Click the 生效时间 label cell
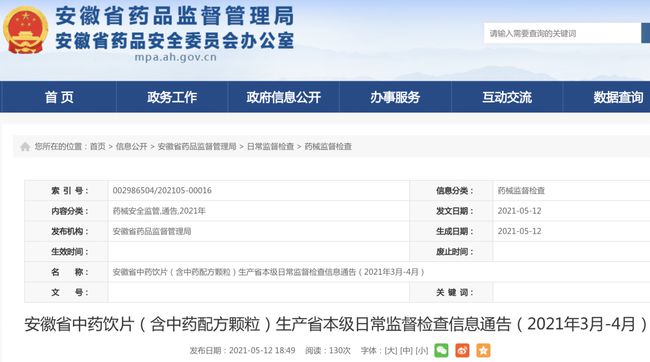The height and width of the screenshot is (362, 650). (x=66, y=252)
